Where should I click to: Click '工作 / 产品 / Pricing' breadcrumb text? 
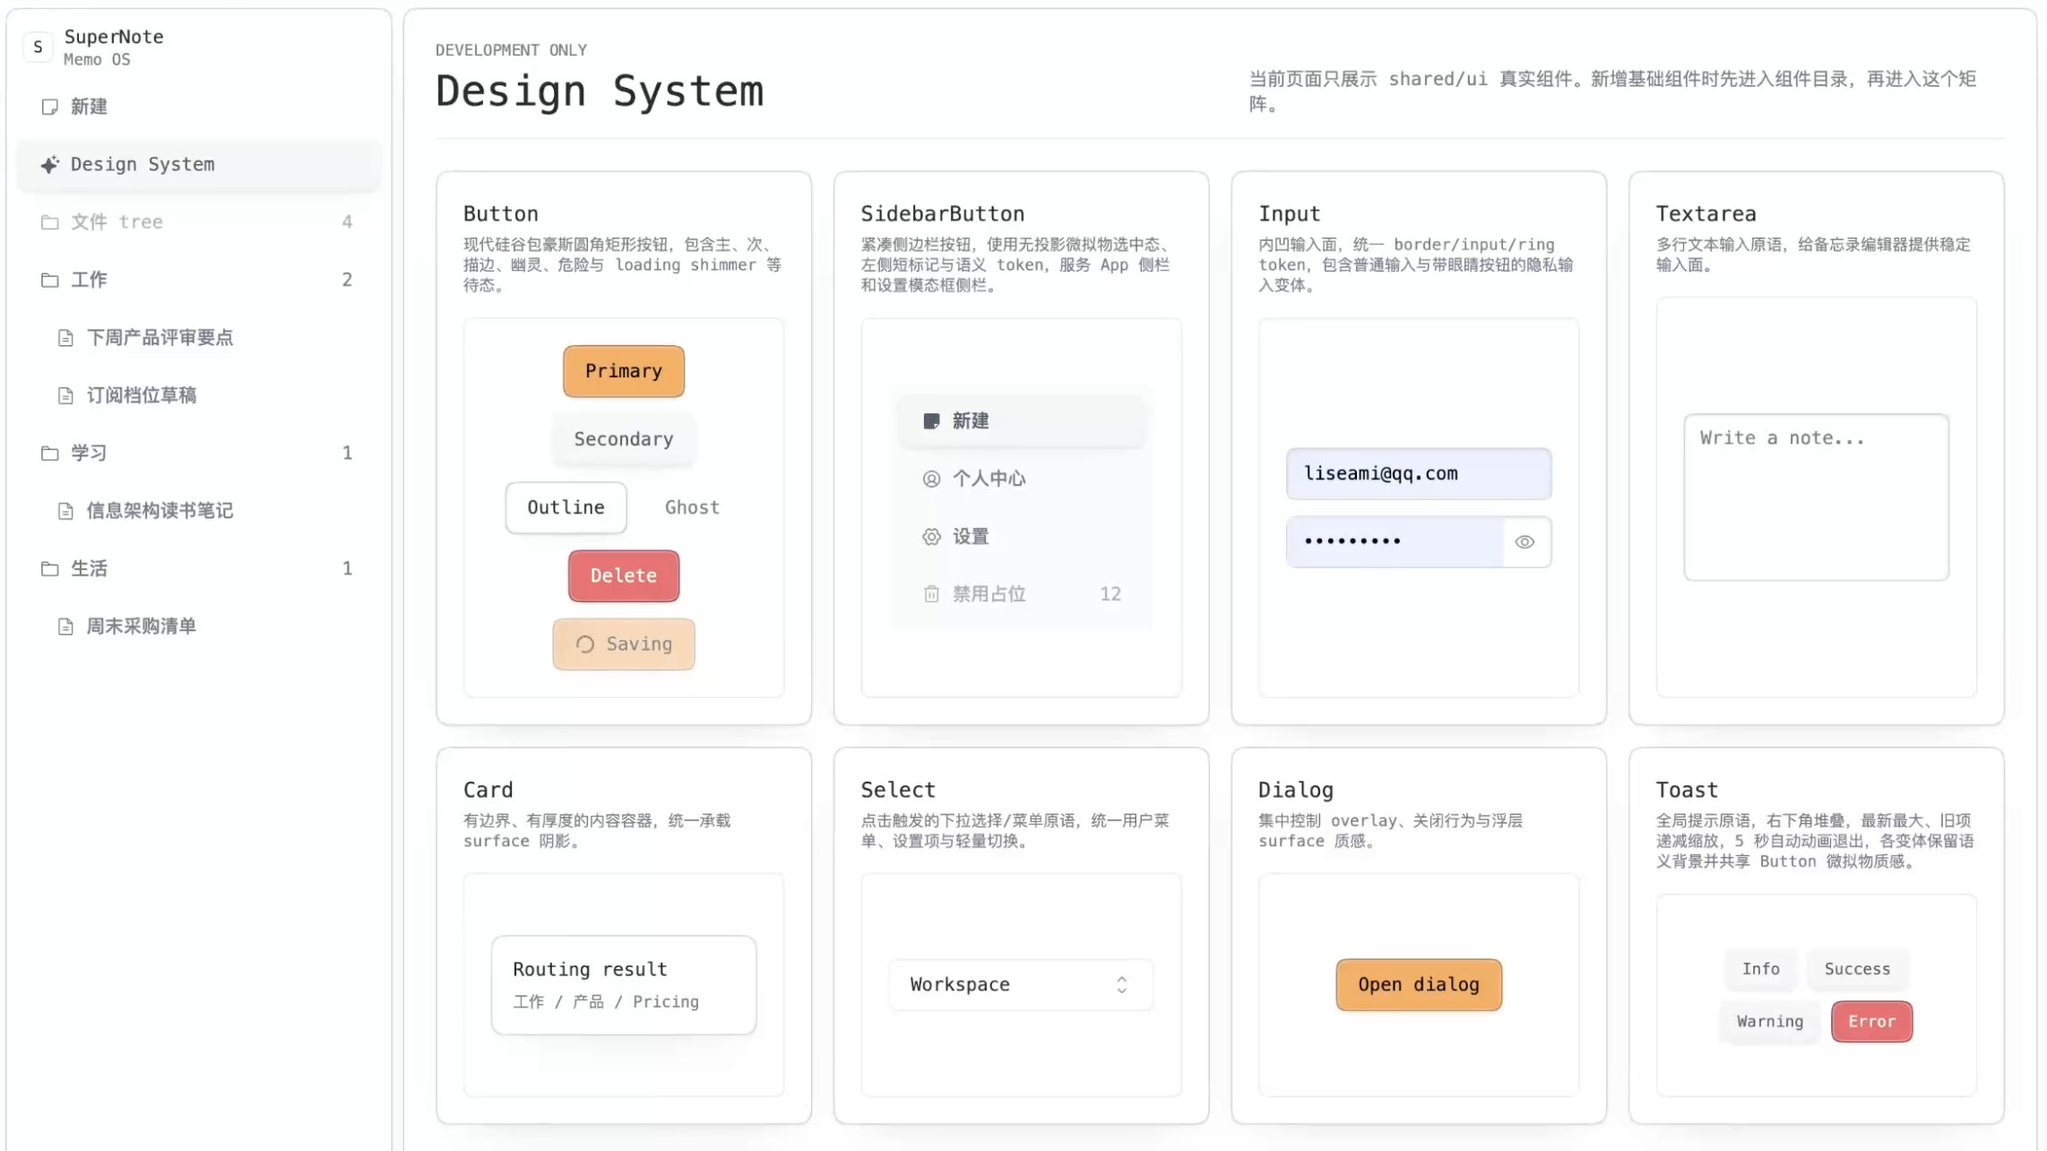coord(606,1002)
